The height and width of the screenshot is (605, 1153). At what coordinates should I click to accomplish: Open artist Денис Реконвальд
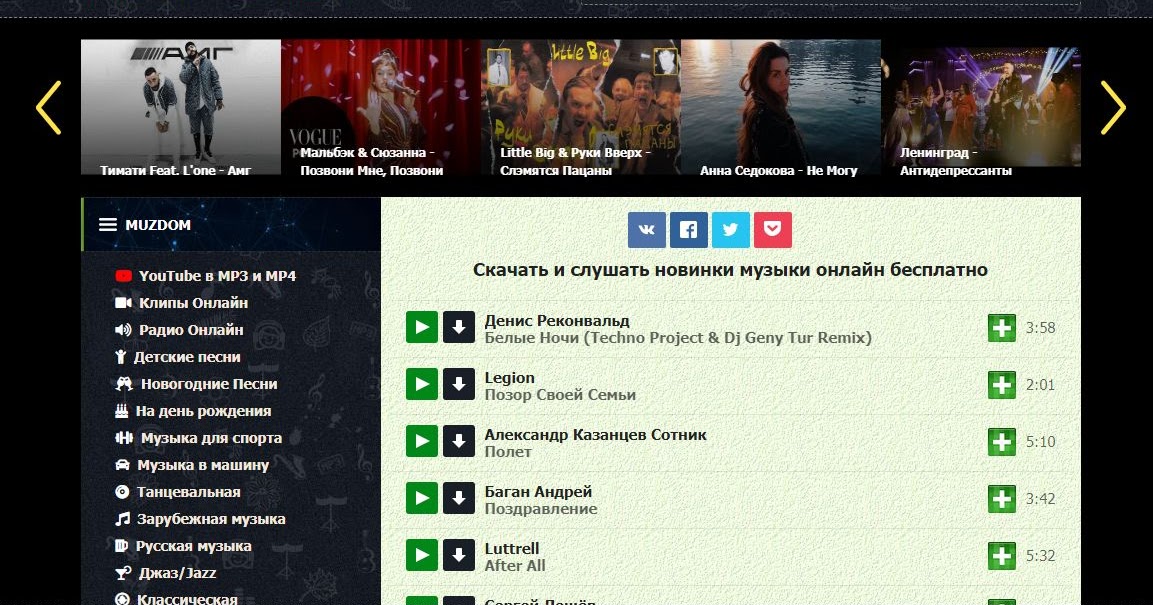[557, 321]
